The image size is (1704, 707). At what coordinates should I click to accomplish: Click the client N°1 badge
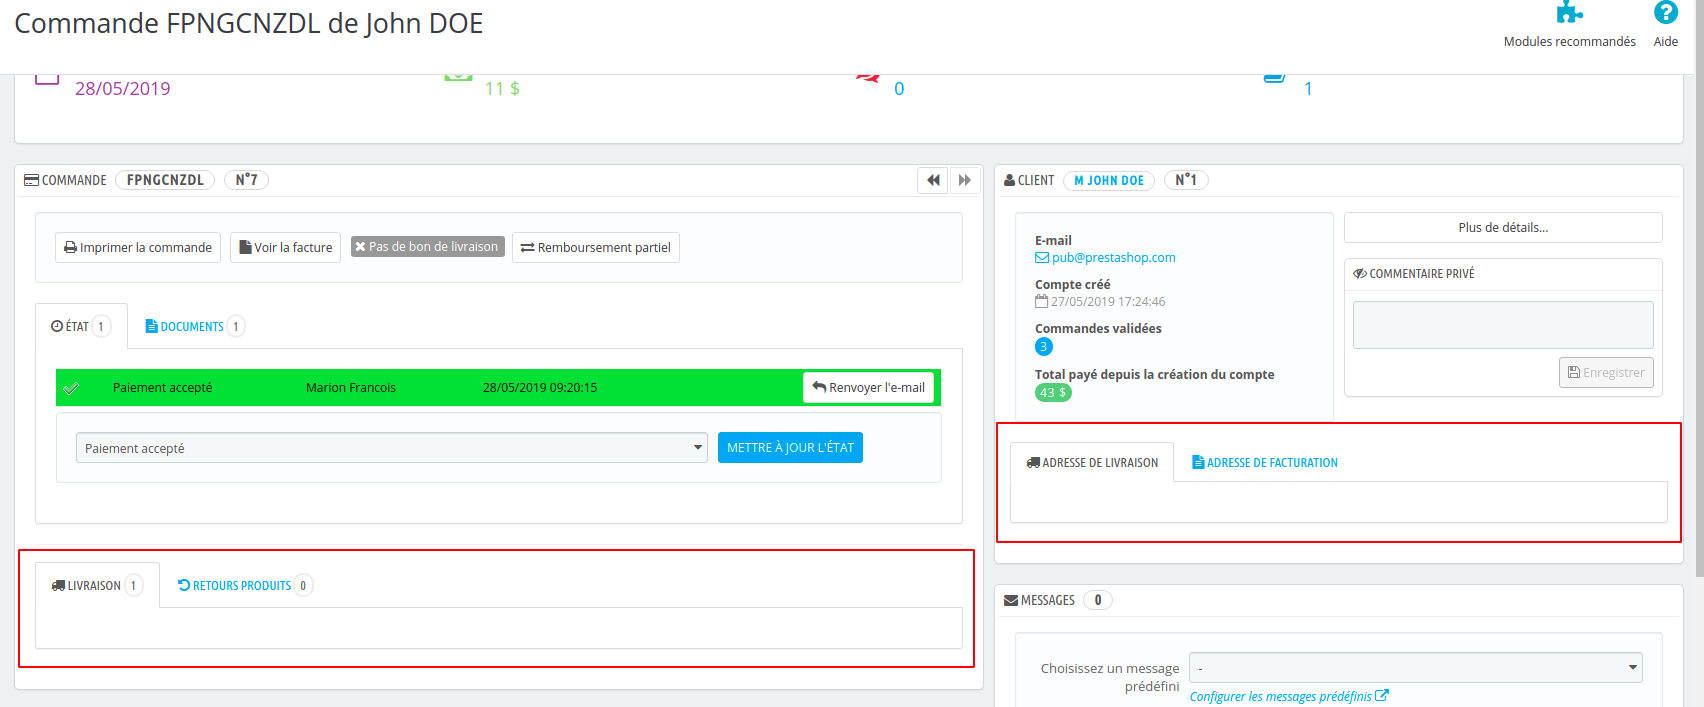coord(1186,180)
